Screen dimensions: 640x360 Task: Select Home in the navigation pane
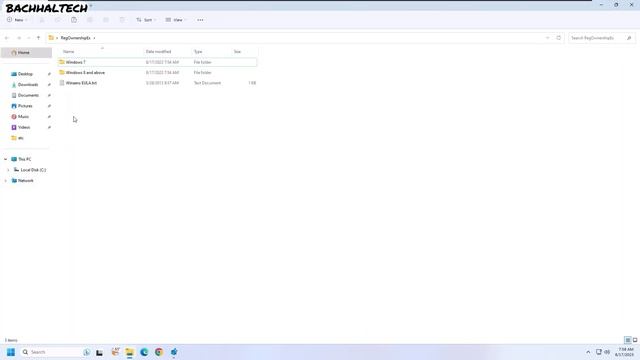[27, 53]
